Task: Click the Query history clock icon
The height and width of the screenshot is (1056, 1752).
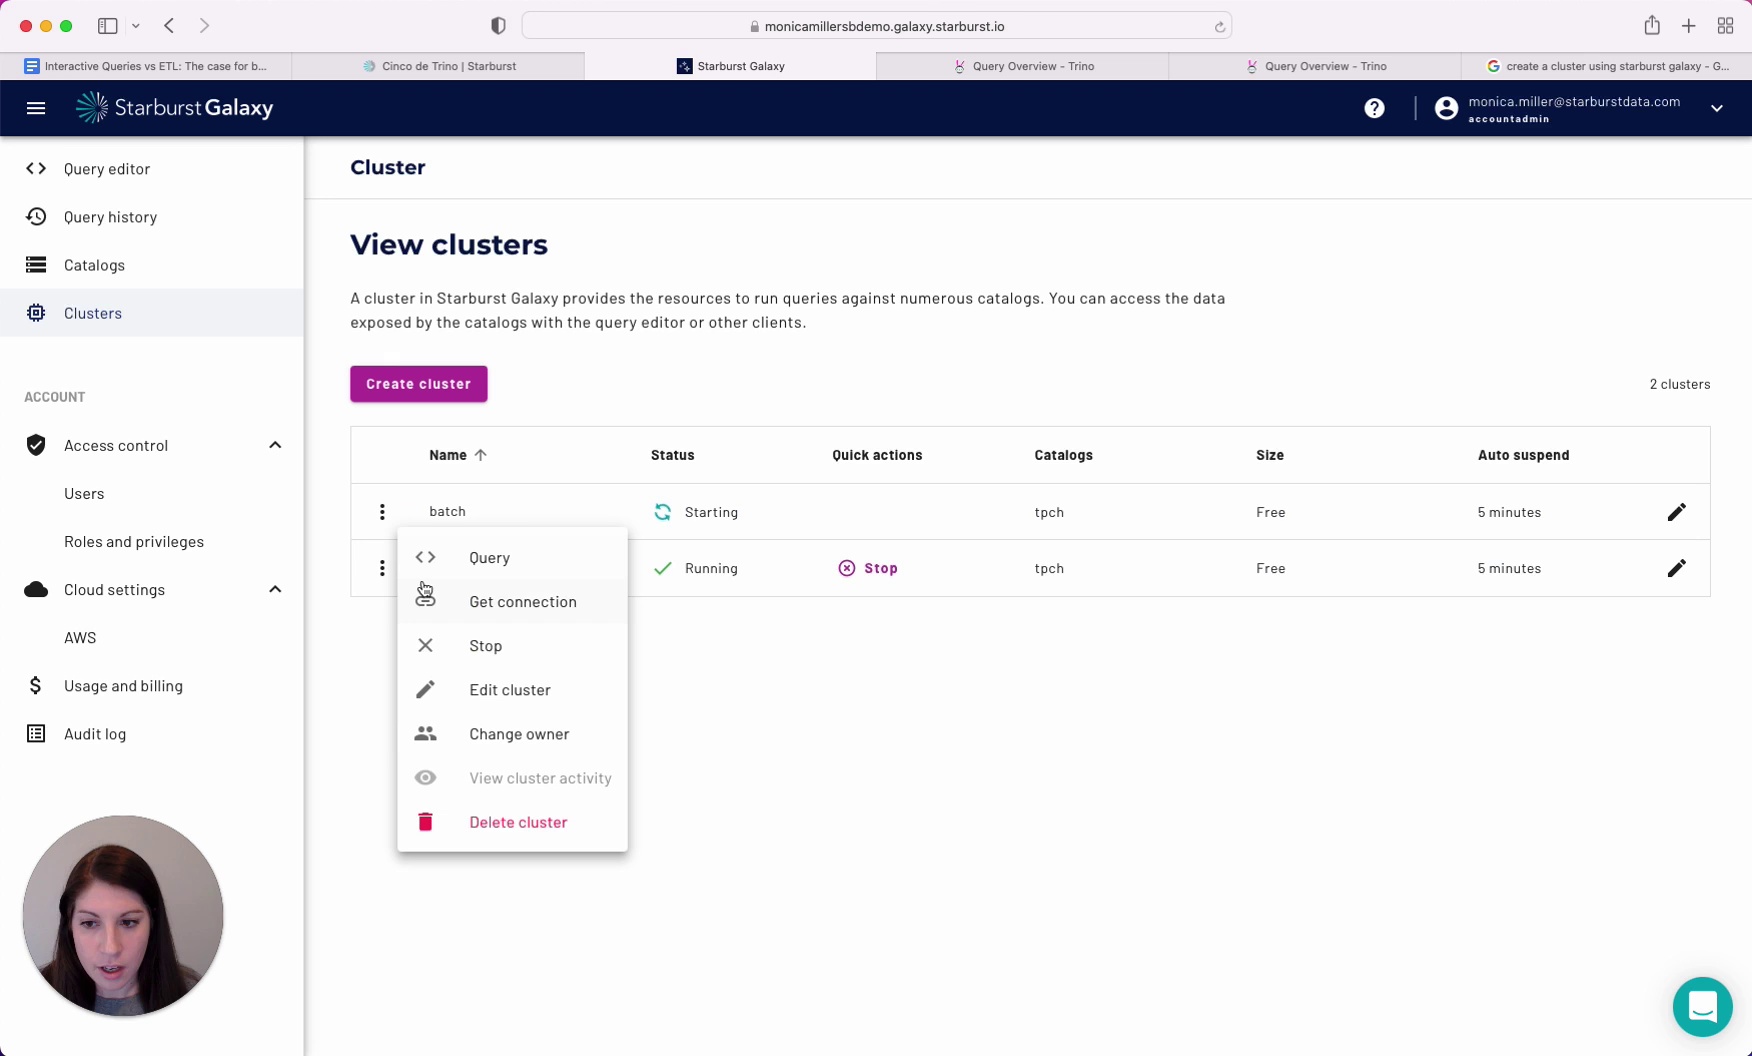Action: tap(36, 217)
